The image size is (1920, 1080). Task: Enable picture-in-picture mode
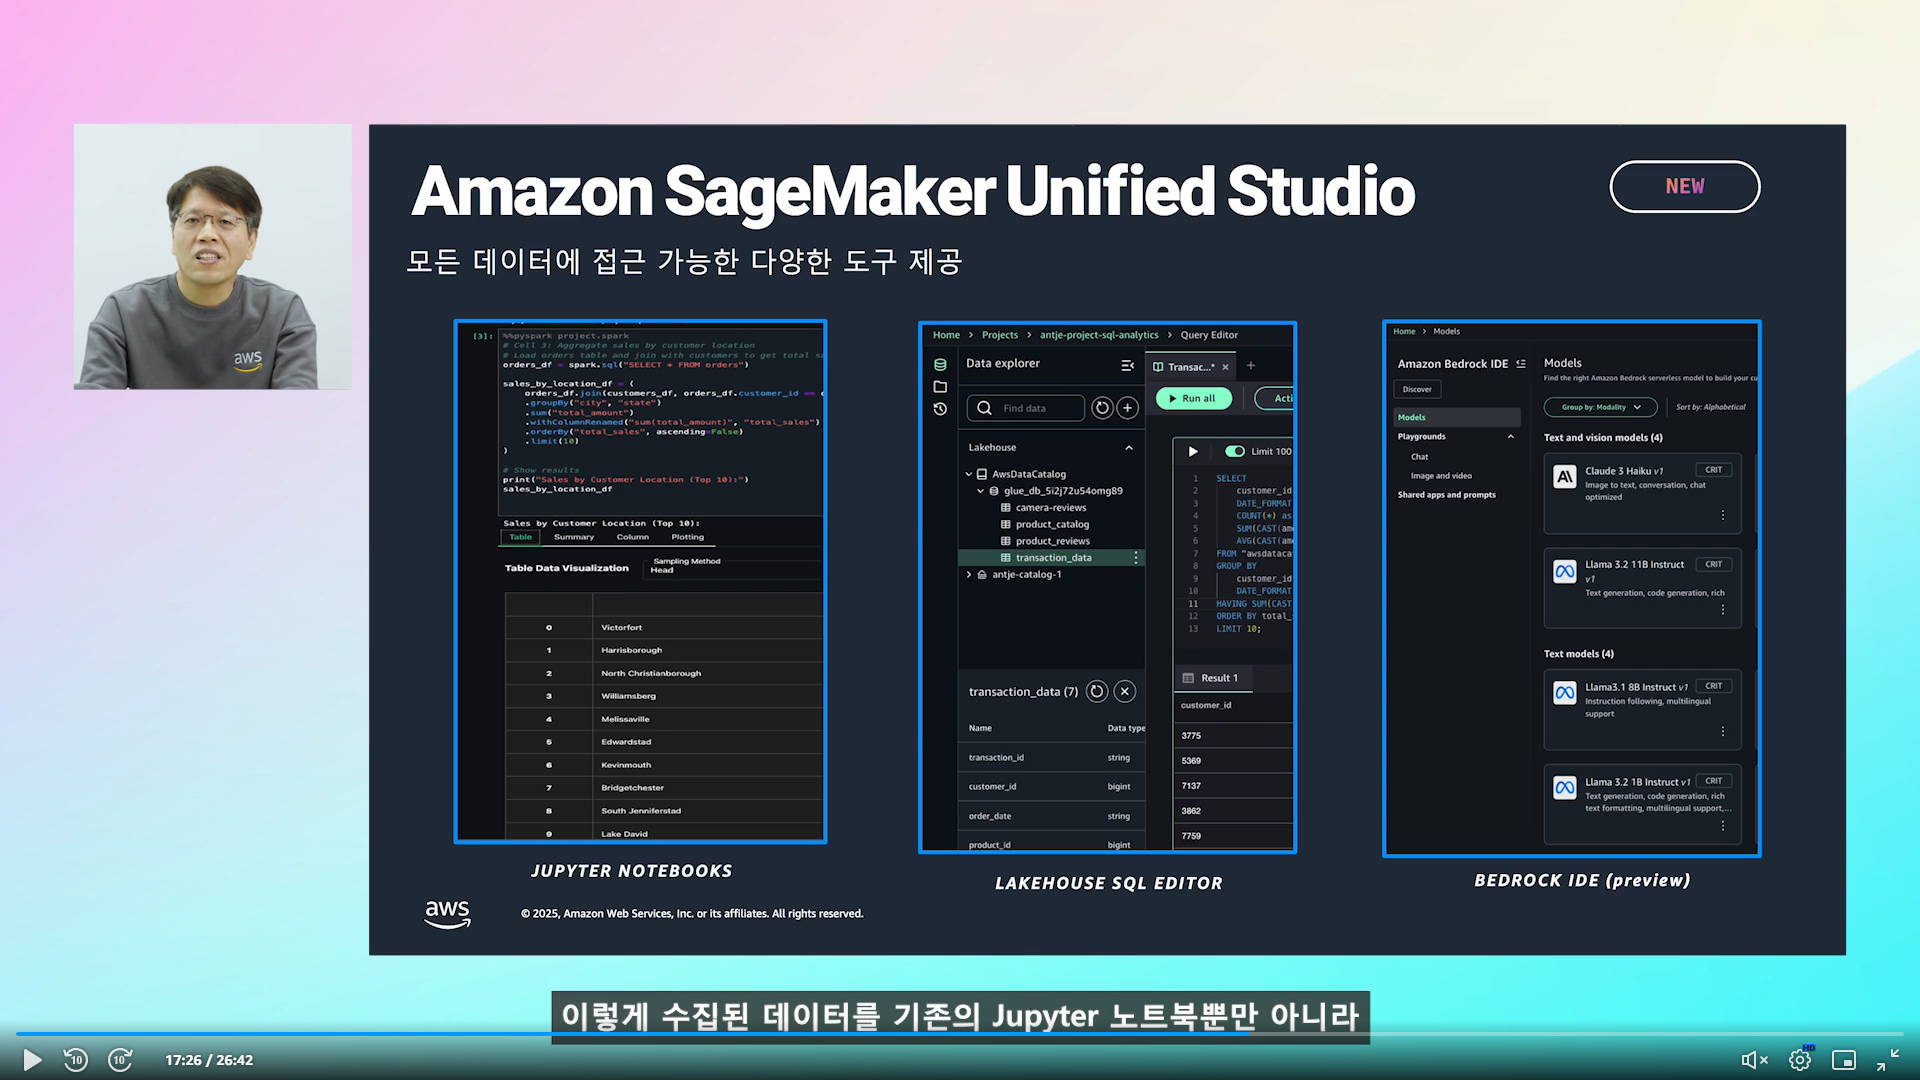coord(1843,1060)
